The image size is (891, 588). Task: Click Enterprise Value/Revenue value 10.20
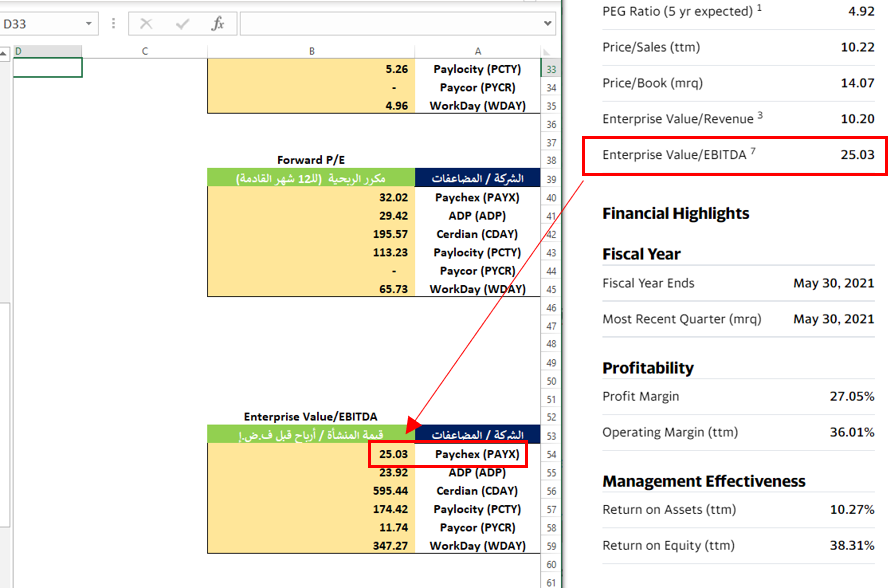click(x=857, y=118)
